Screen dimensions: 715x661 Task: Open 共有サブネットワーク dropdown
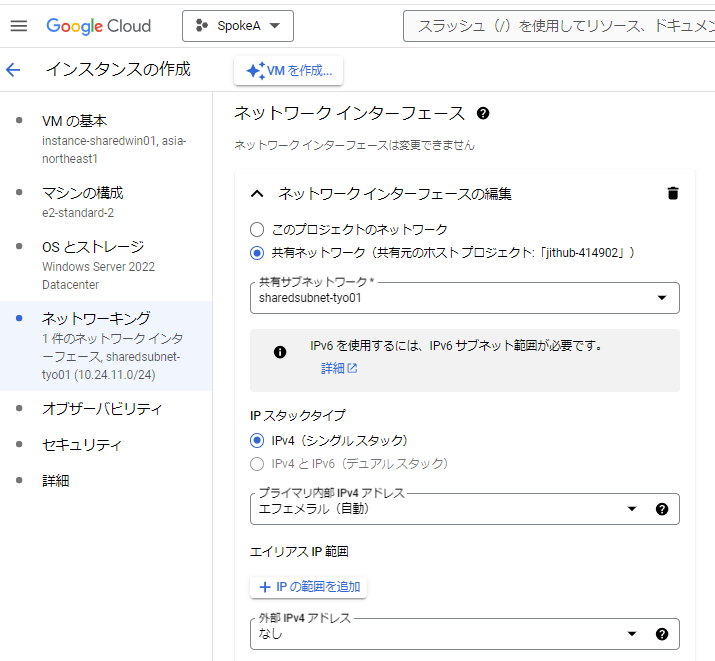[x=465, y=298]
